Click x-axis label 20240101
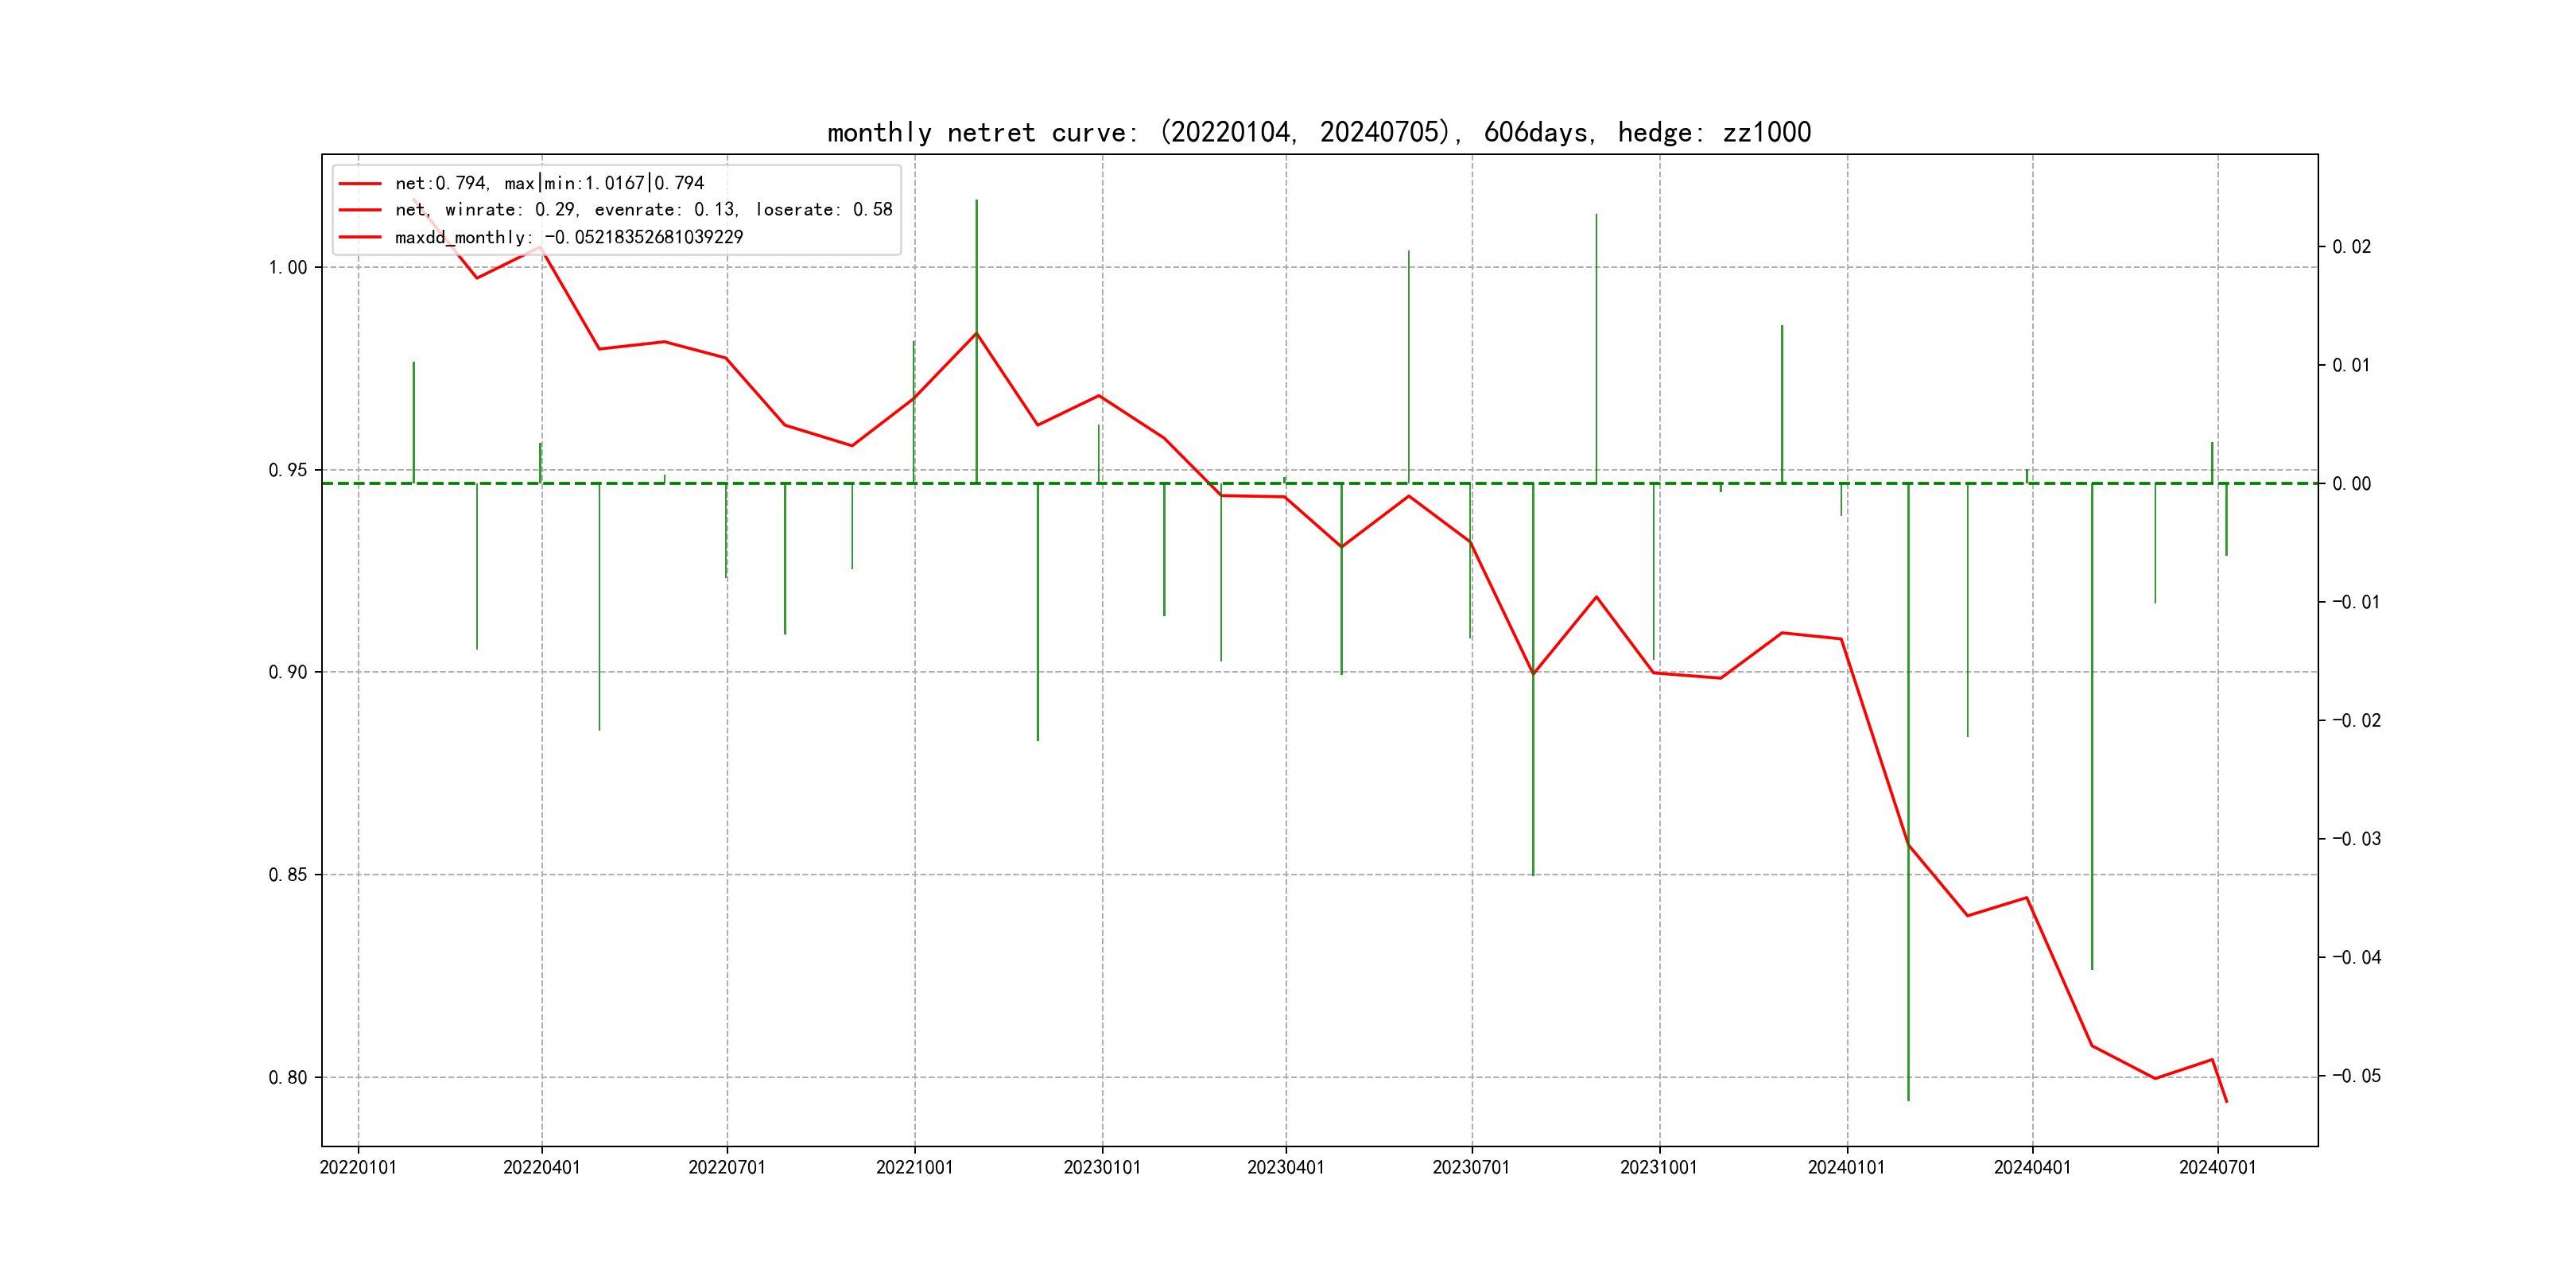This screenshot has width=2576, height=1288. point(1846,1168)
